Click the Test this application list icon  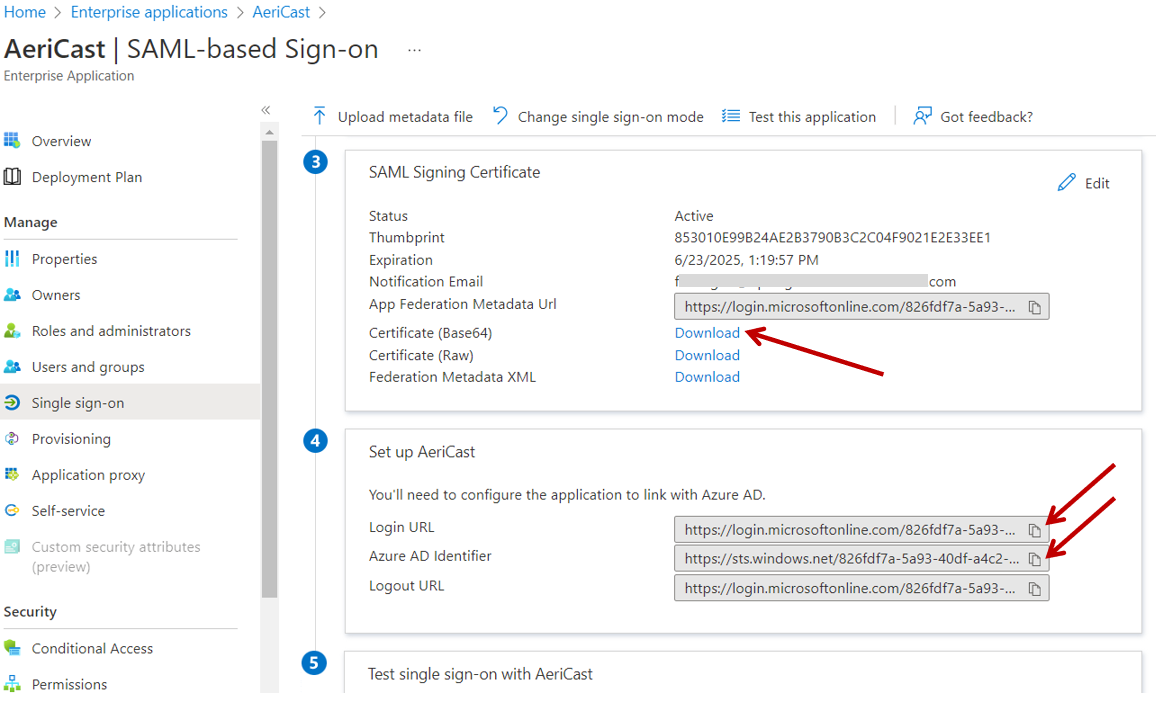point(731,116)
